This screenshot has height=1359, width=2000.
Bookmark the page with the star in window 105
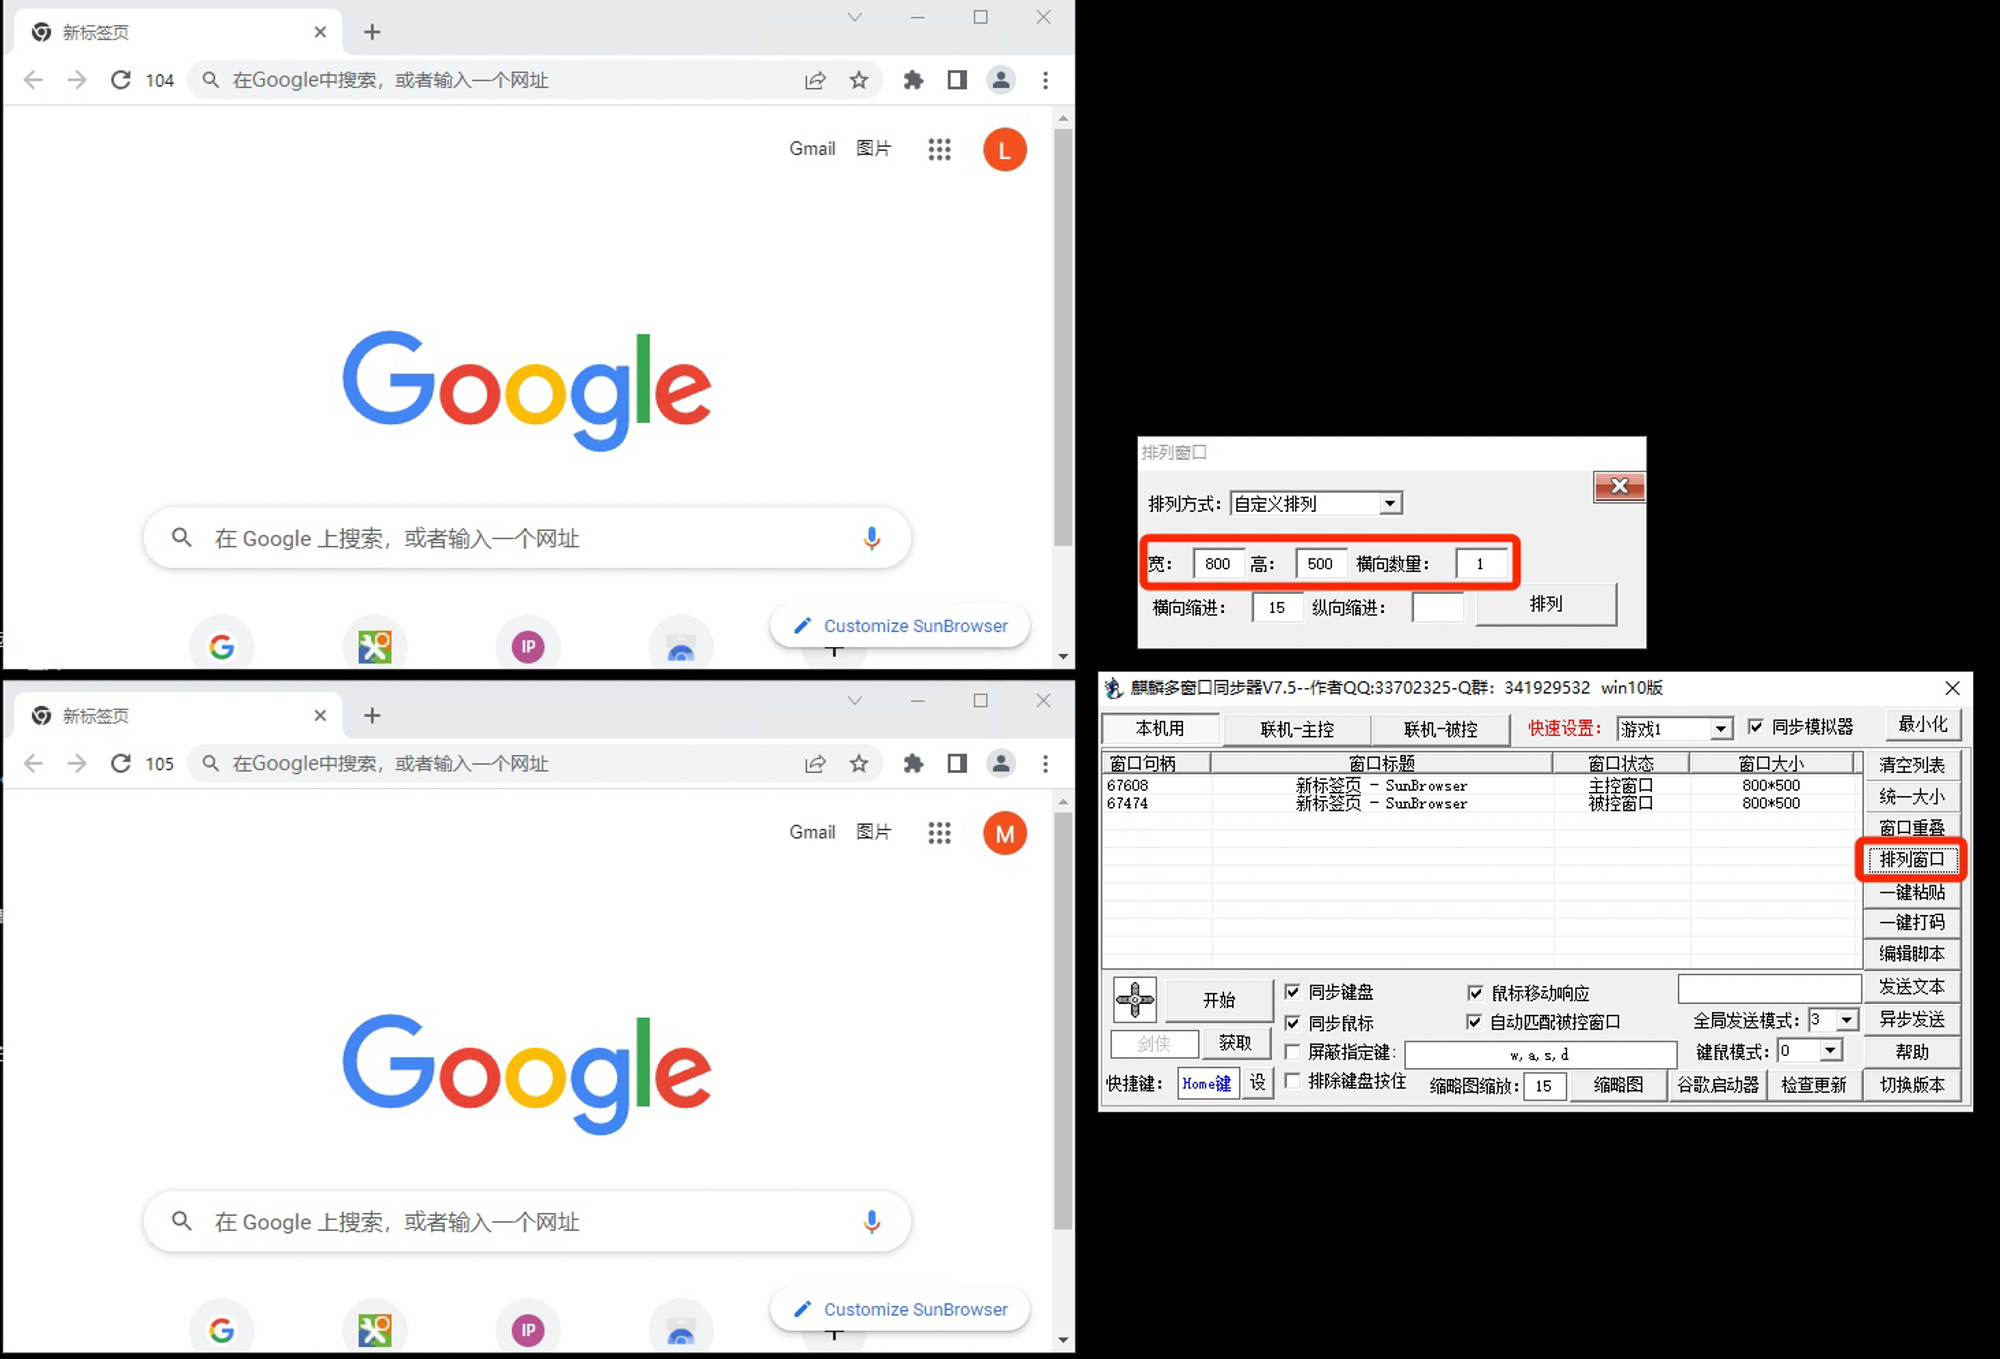click(859, 764)
